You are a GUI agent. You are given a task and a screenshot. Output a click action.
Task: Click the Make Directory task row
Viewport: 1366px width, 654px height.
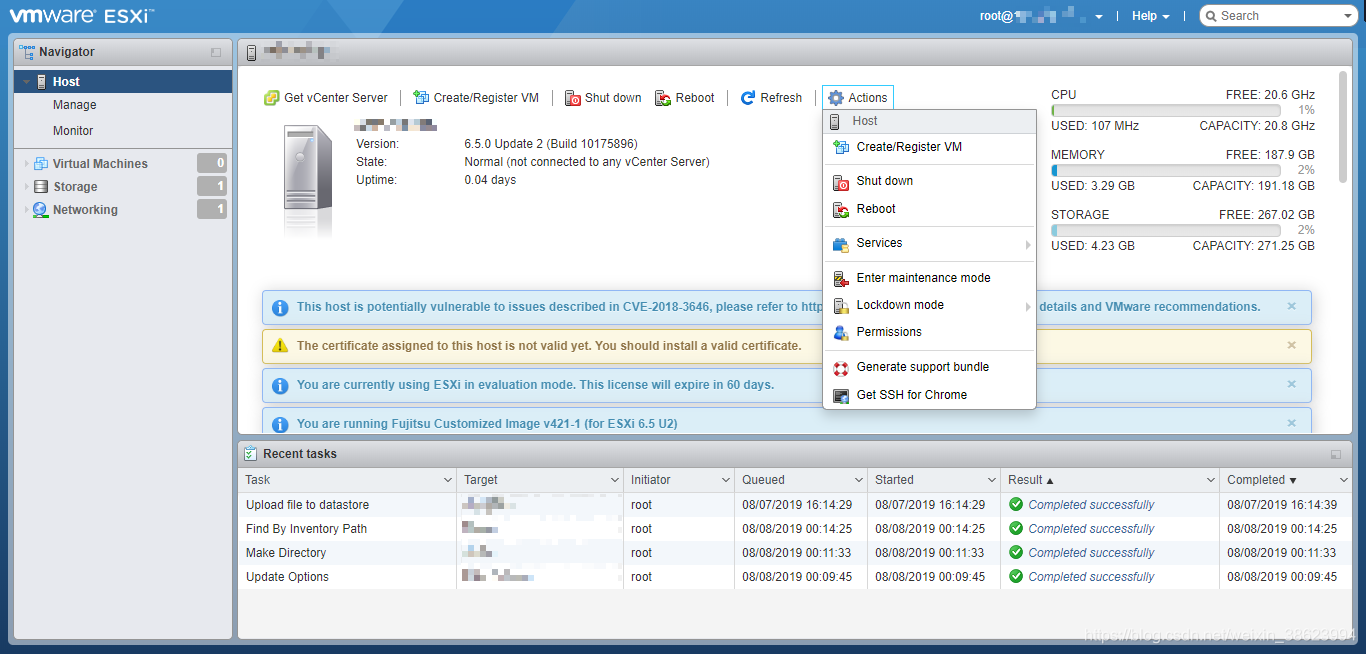[794, 553]
